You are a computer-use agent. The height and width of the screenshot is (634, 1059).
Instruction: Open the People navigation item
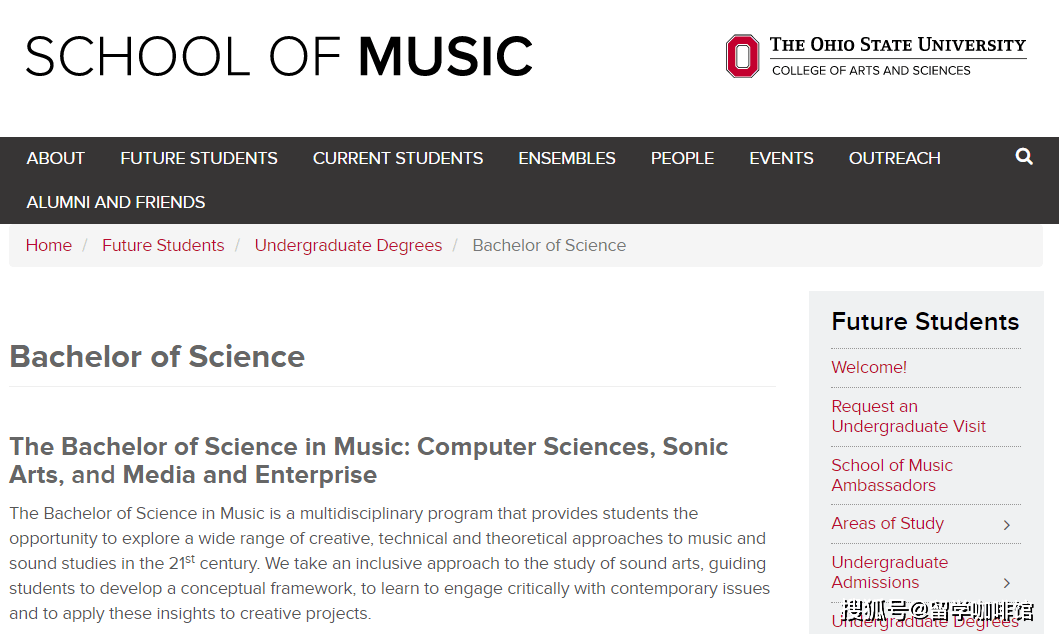click(682, 158)
